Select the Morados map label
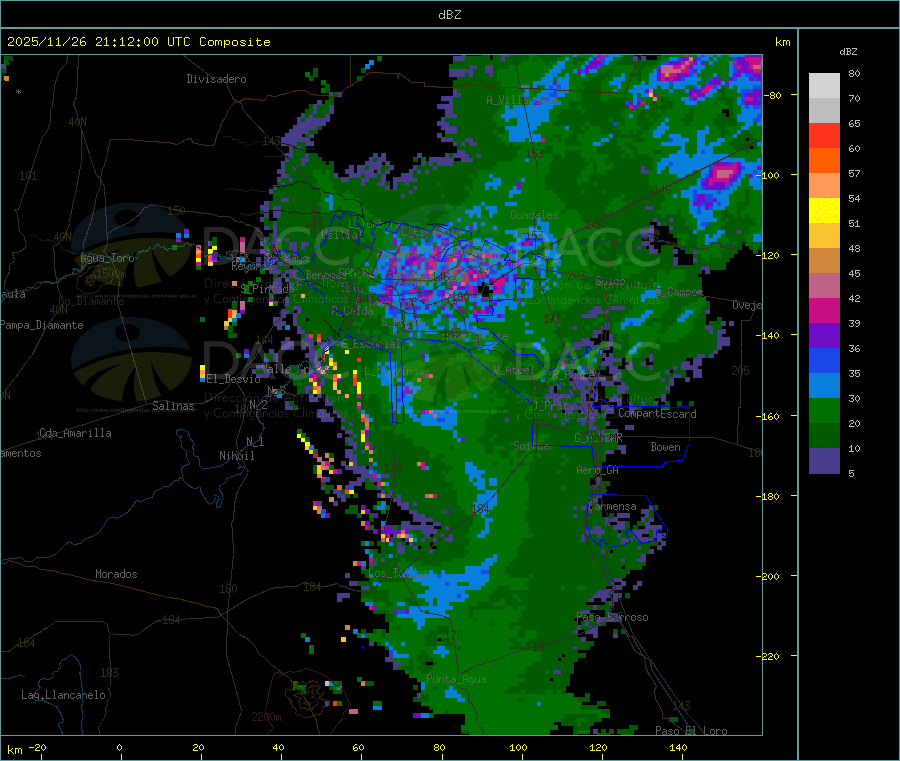900x761 pixels. (116, 574)
